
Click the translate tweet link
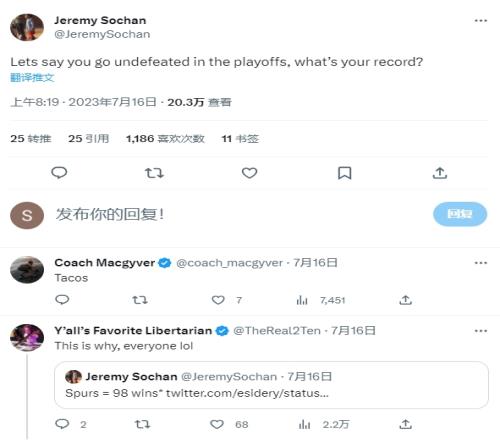click(x=32, y=78)
